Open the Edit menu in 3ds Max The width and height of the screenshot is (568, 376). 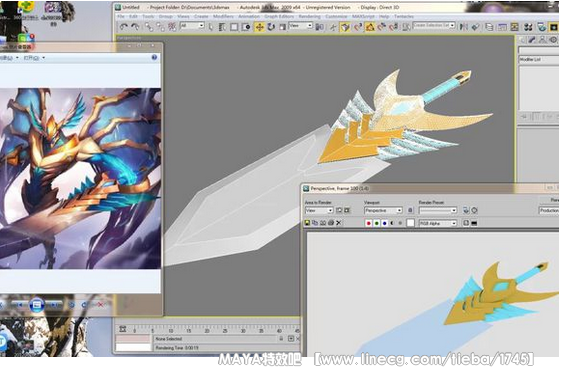[133, 17]
